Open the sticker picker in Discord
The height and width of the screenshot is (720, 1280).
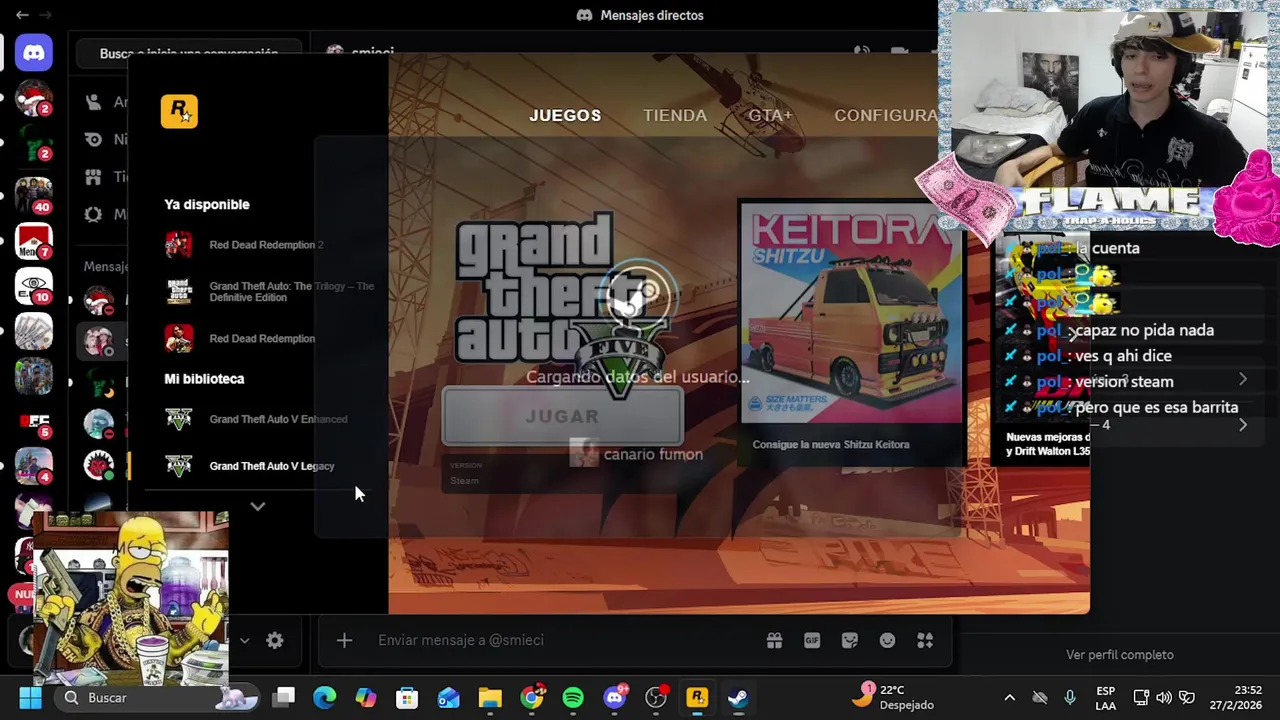coord(850,640)
